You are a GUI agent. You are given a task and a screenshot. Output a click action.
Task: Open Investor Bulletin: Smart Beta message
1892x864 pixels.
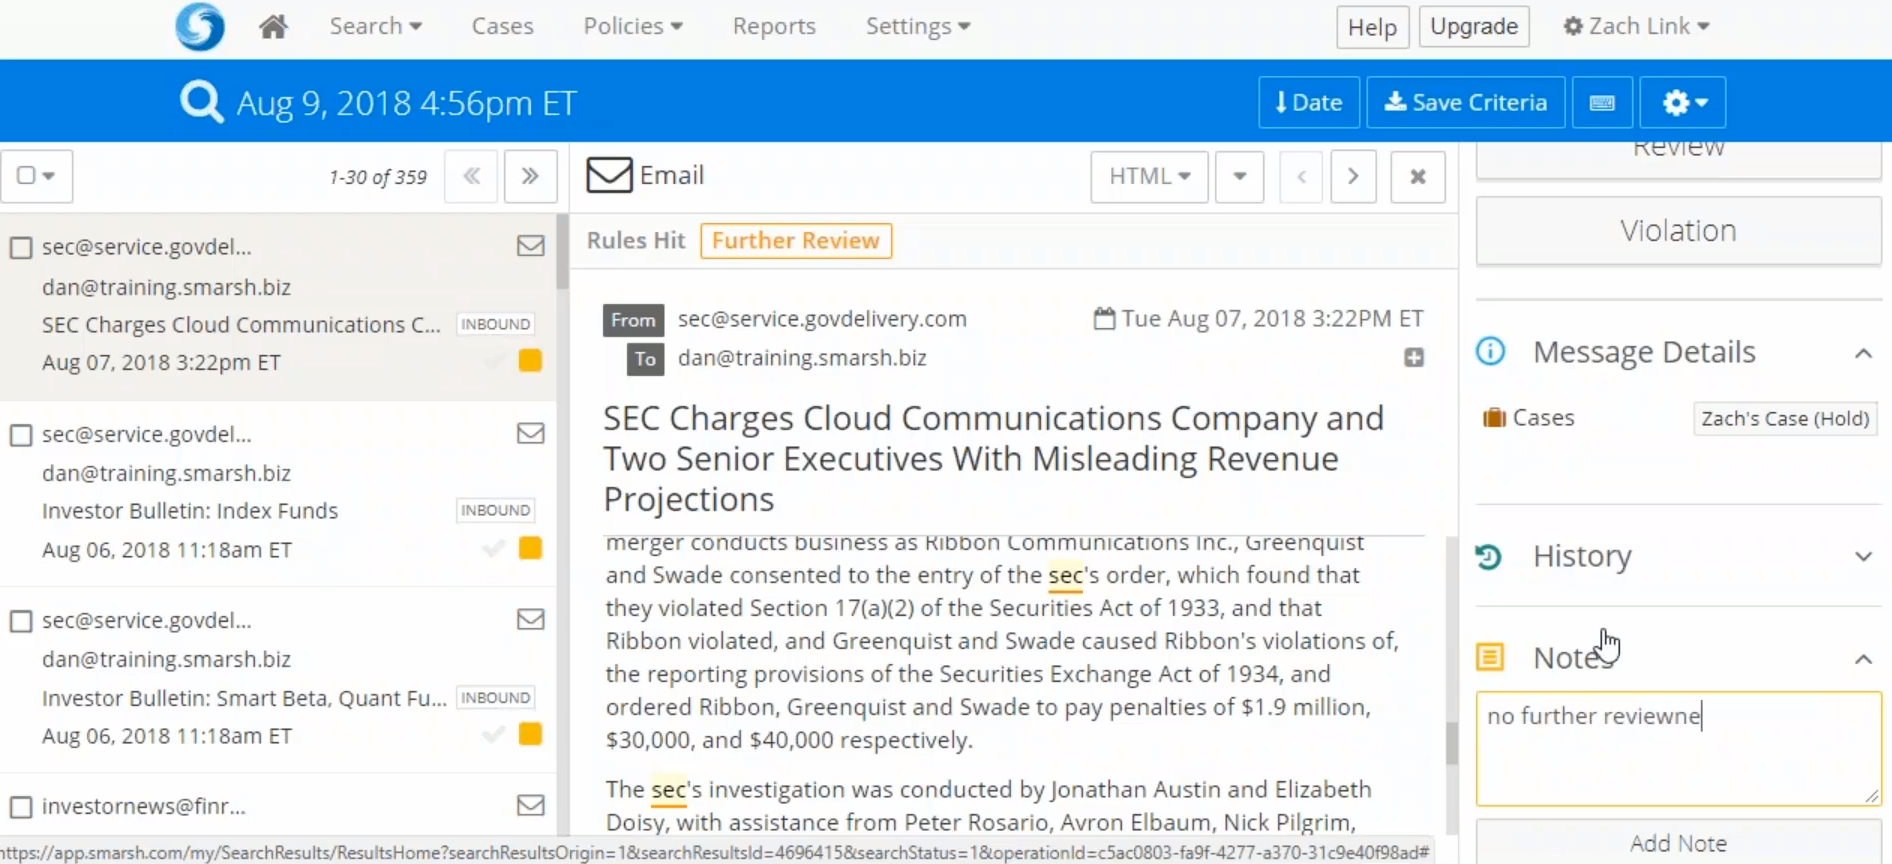244,698
